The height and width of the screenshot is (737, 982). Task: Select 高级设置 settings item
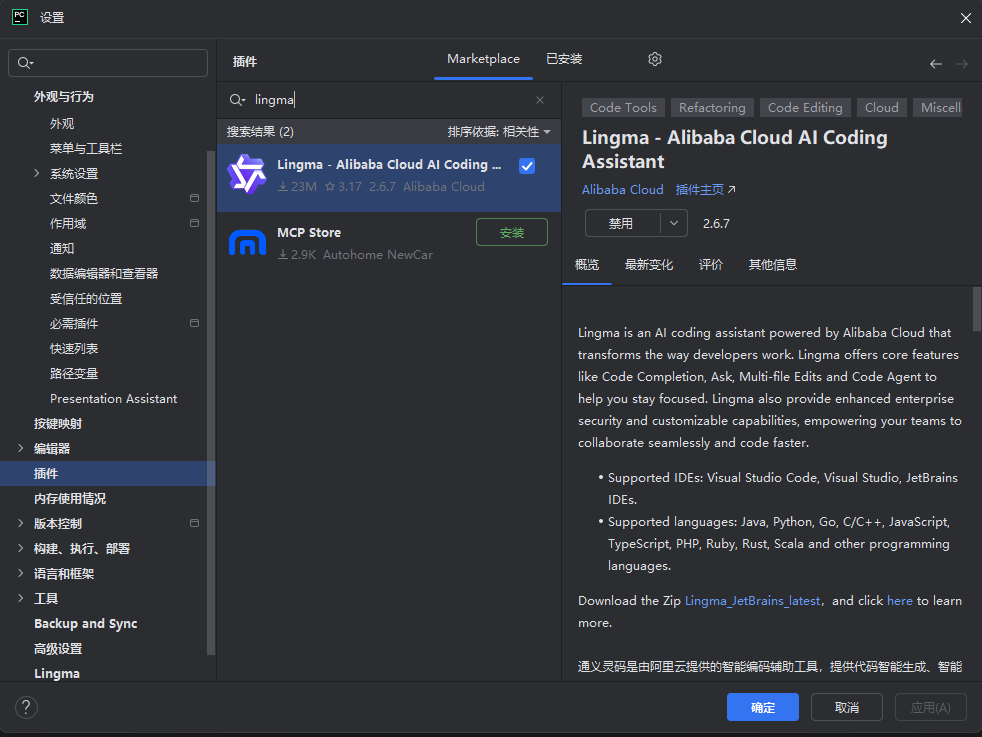click(x=58, y=649)
